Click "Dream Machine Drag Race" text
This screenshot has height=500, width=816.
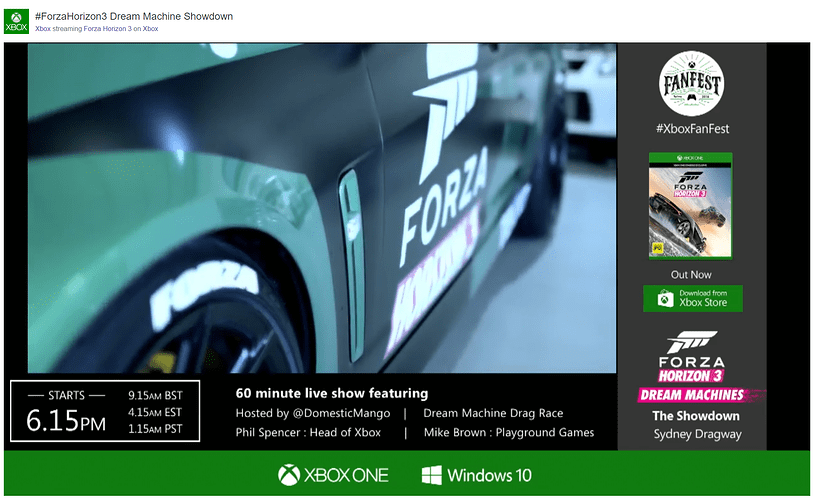pos(493,413)
